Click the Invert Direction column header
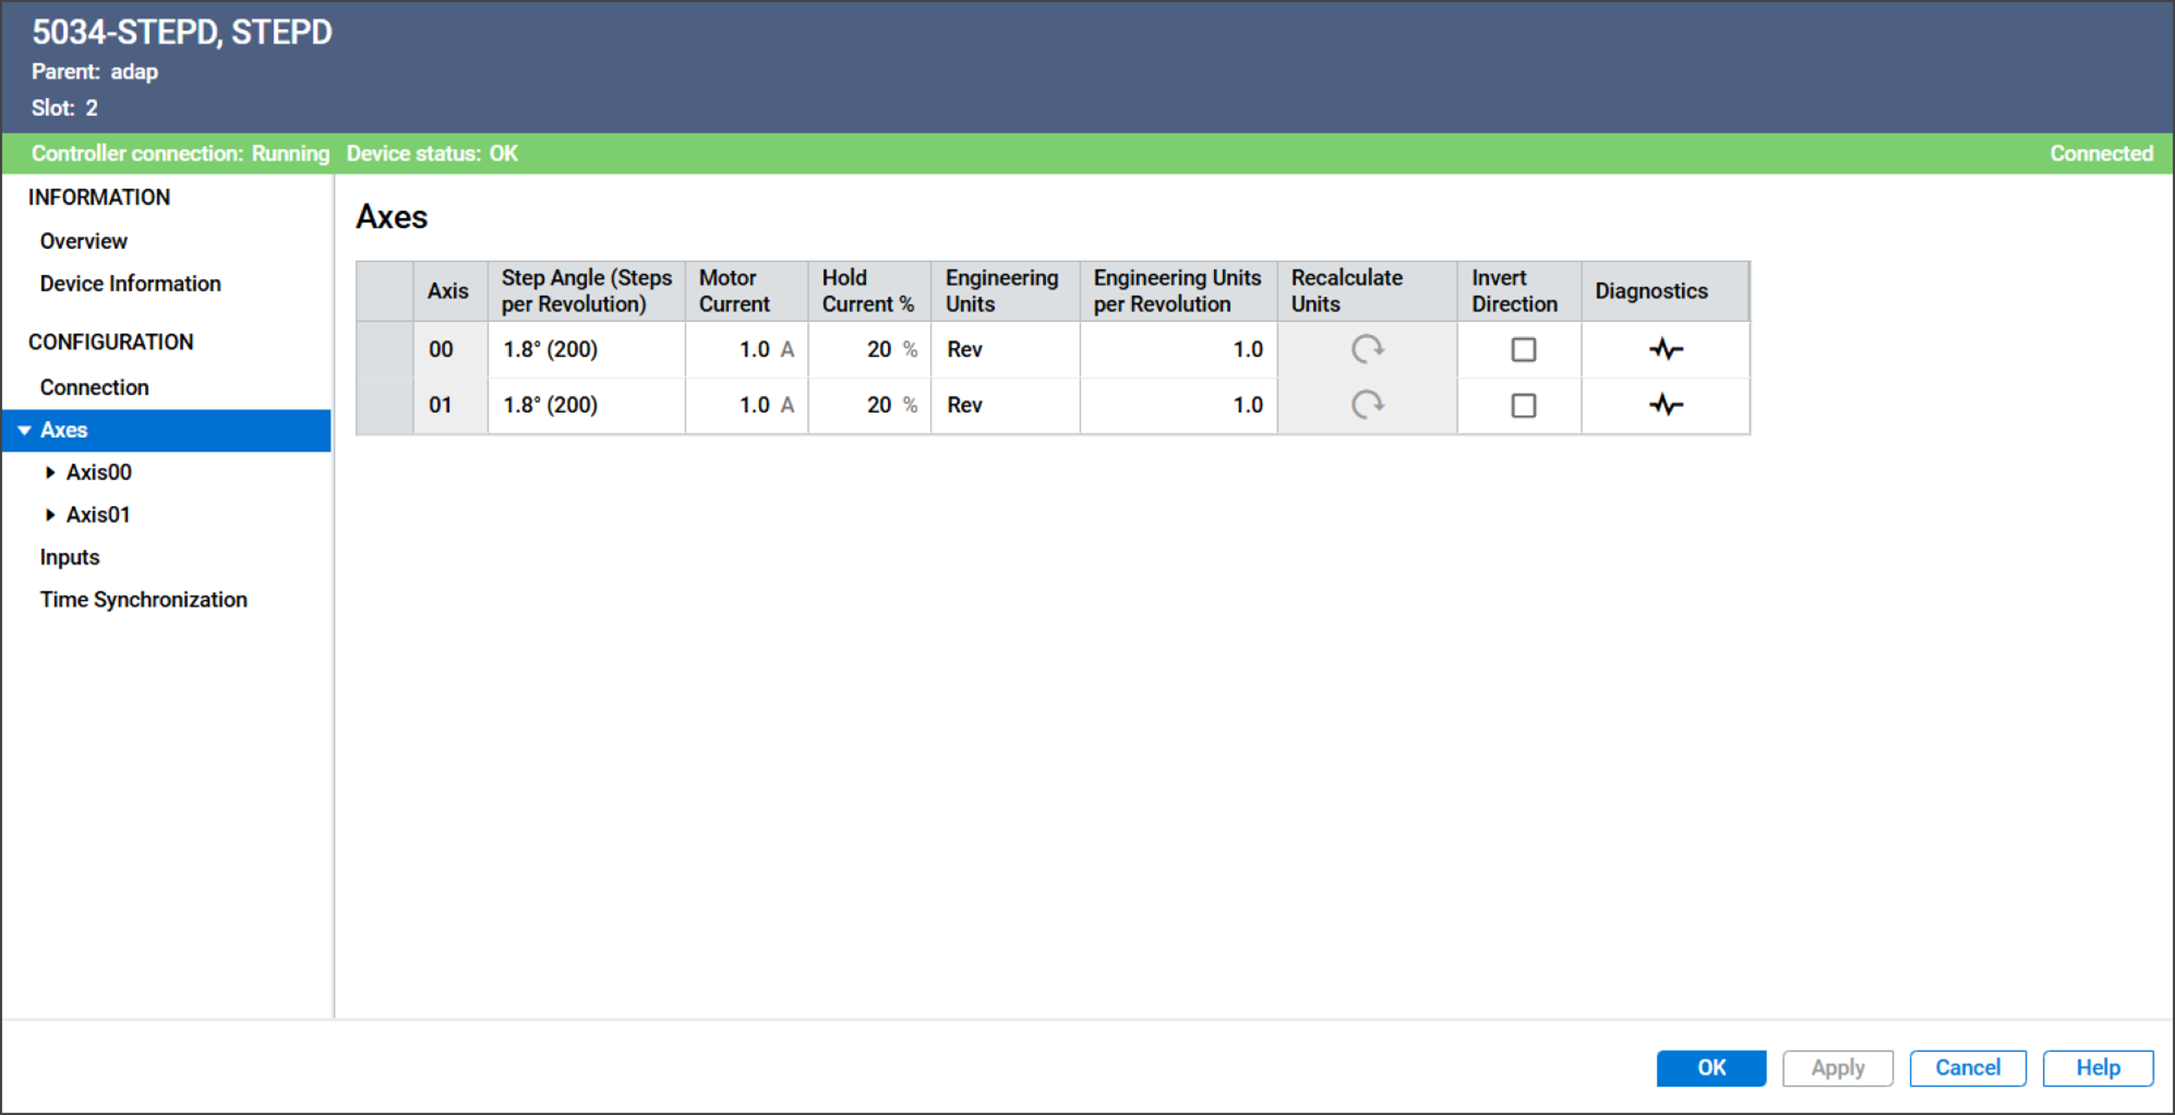This screenshot has height=1115, width=2175. click(1519, 291)
